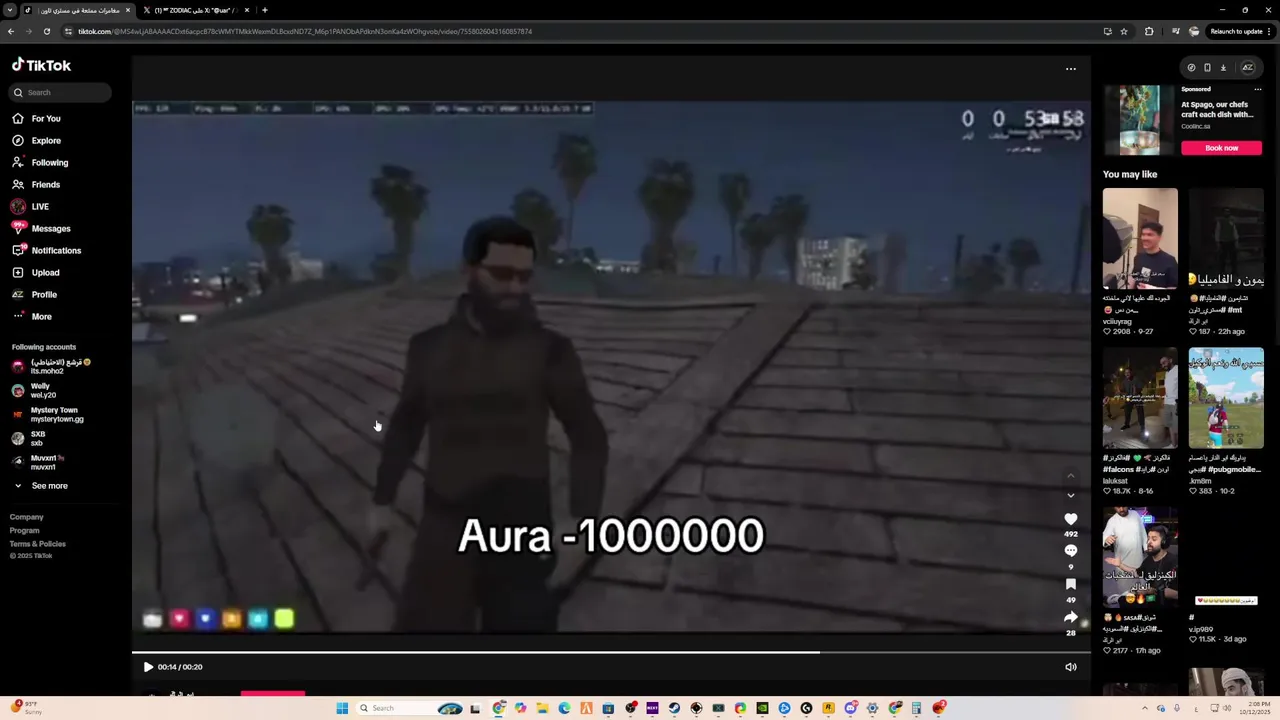Close the TikTok browser tab
1280x720 pixels.
pos(128,10)
